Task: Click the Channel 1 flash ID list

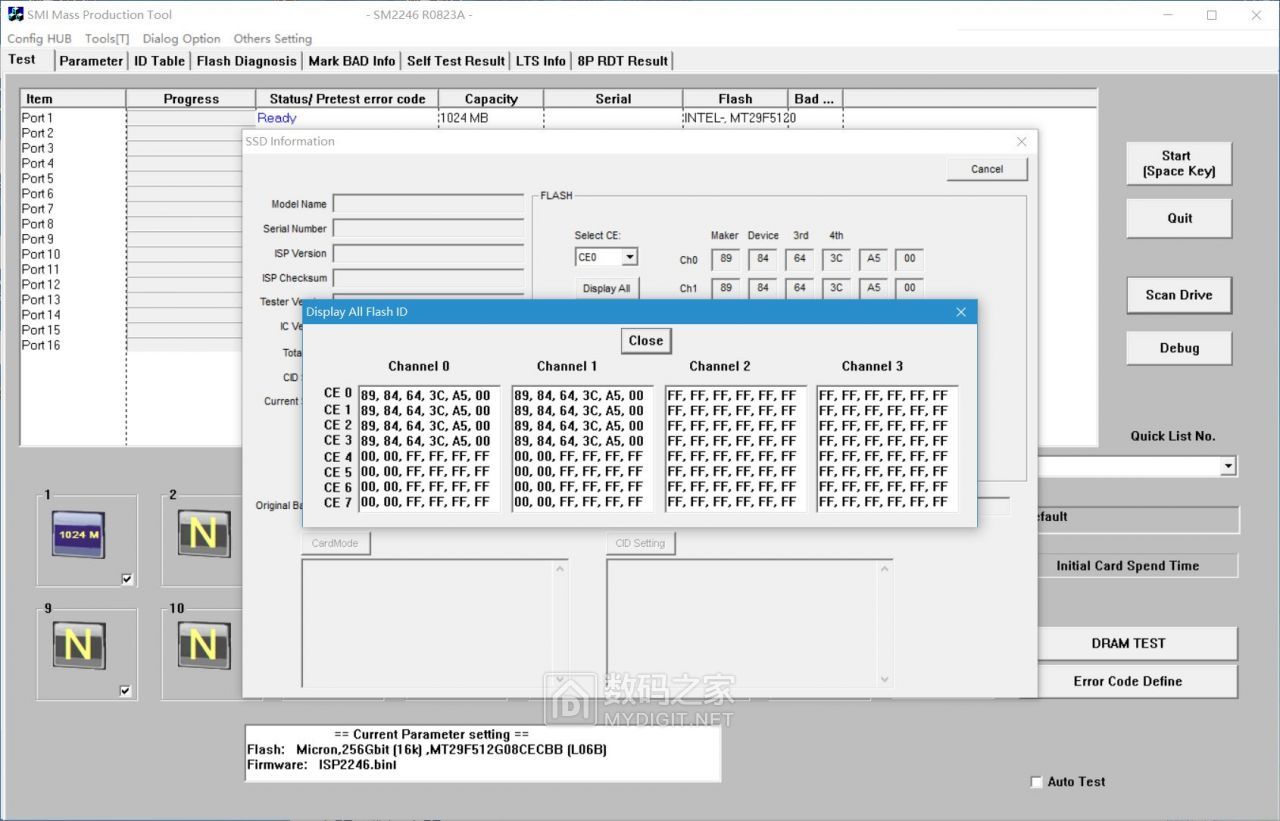Action: click(583, 449)
